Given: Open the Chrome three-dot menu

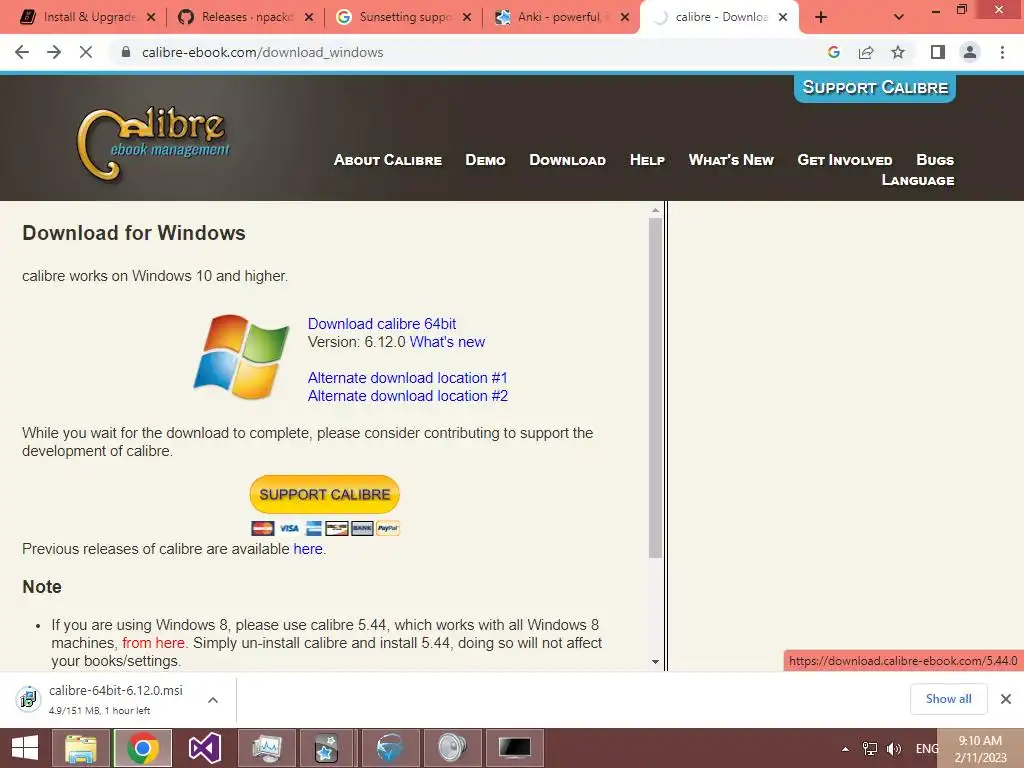Looking at the screenshot, I should tap(1002, 52).
